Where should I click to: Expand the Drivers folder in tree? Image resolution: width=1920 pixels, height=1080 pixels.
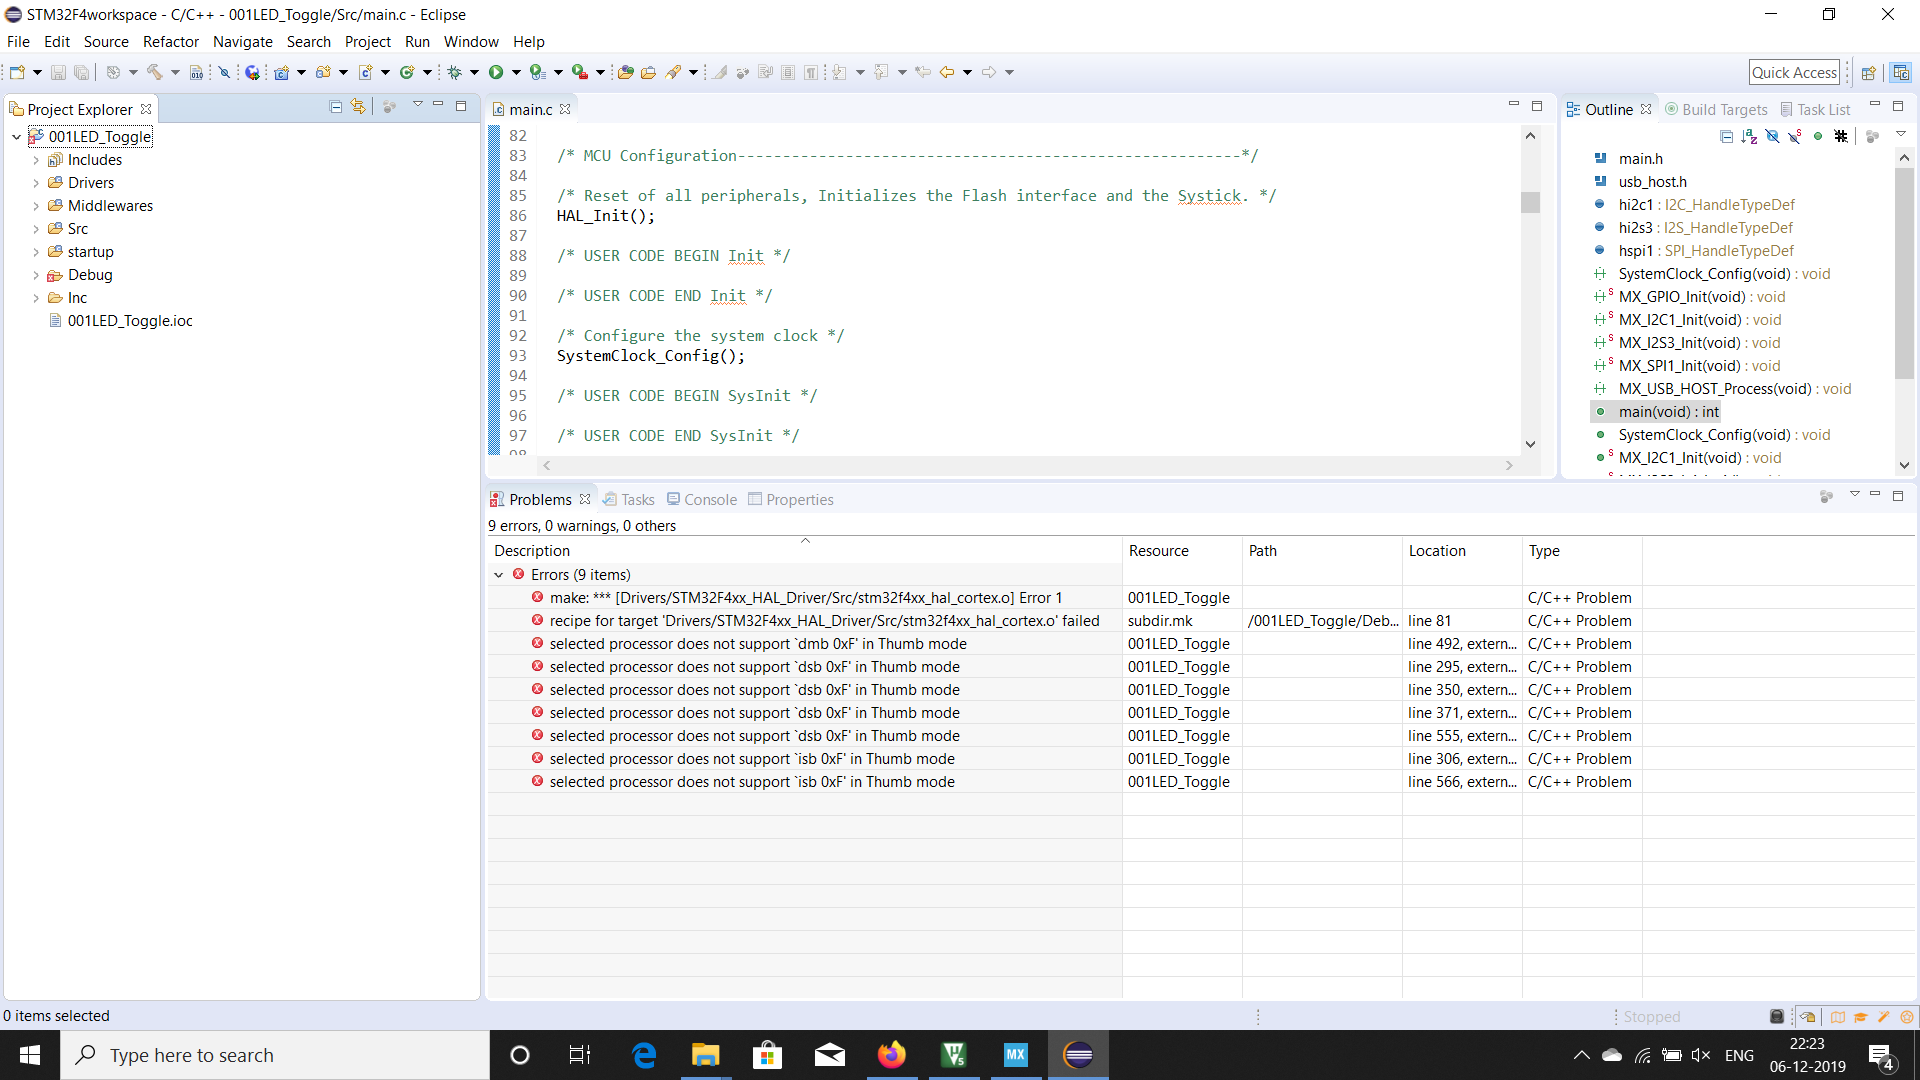(x=36, y=183)
